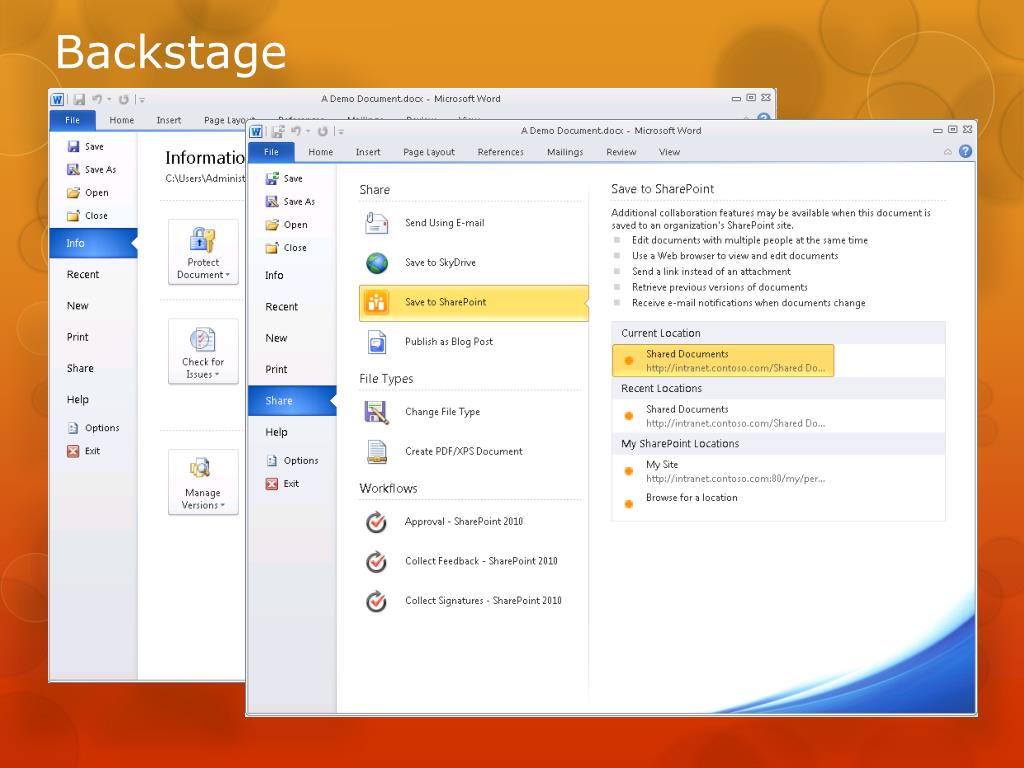
Task: Open the Check for Issues dropdown
Action: click(x=203, y=351)
